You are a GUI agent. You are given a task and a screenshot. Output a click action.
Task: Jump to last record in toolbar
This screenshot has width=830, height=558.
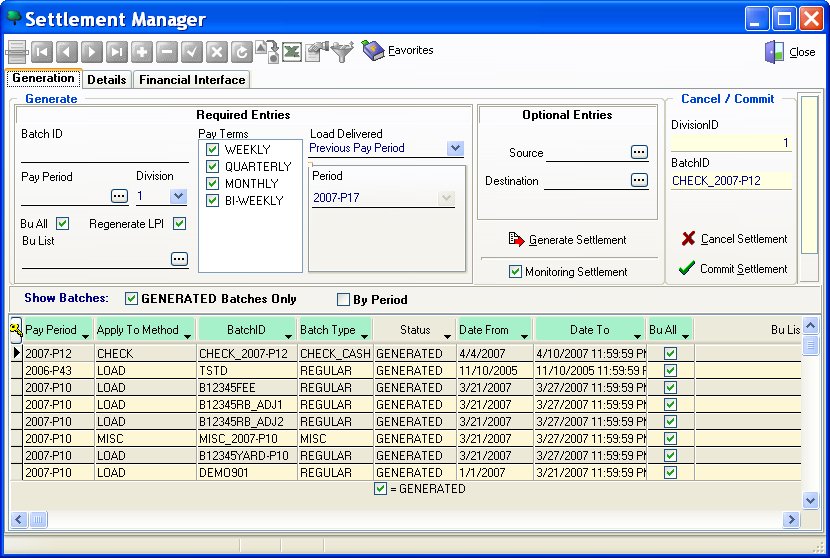[x=116, y=51]
